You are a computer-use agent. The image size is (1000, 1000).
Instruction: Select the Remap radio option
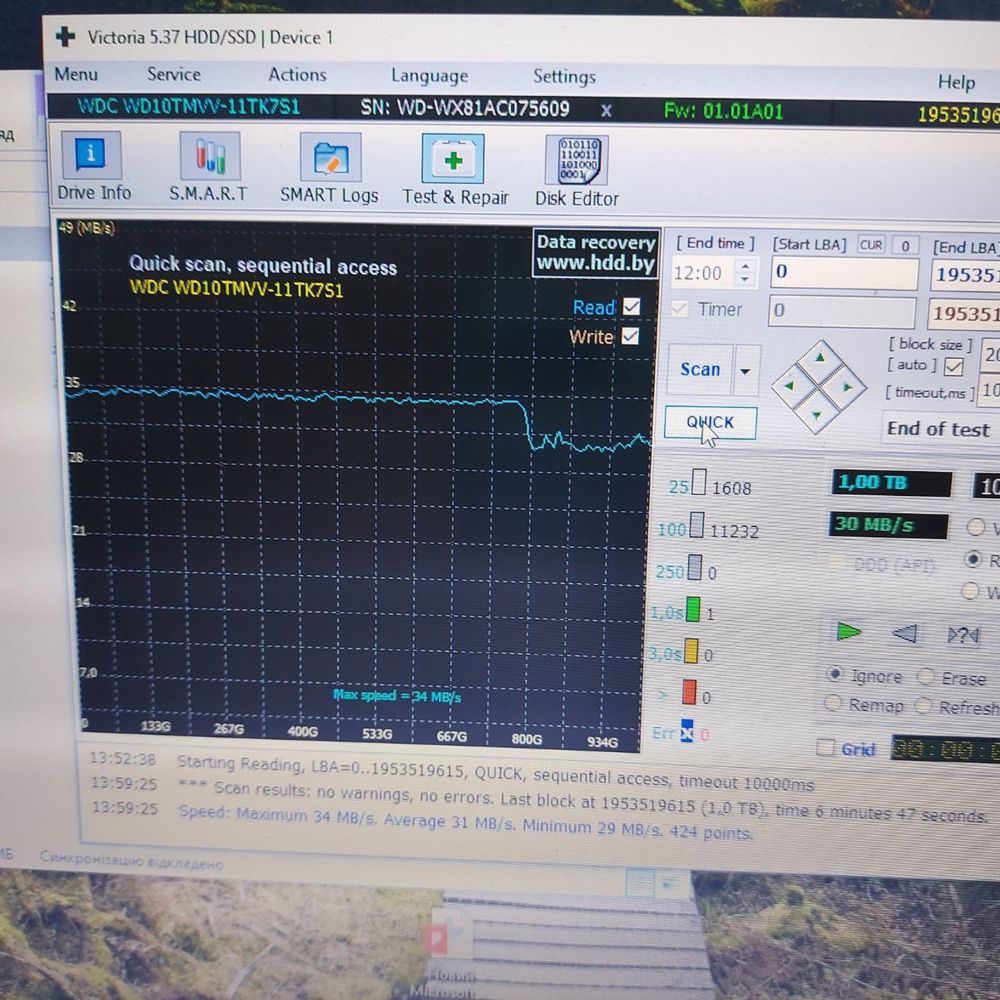[832, 703]
